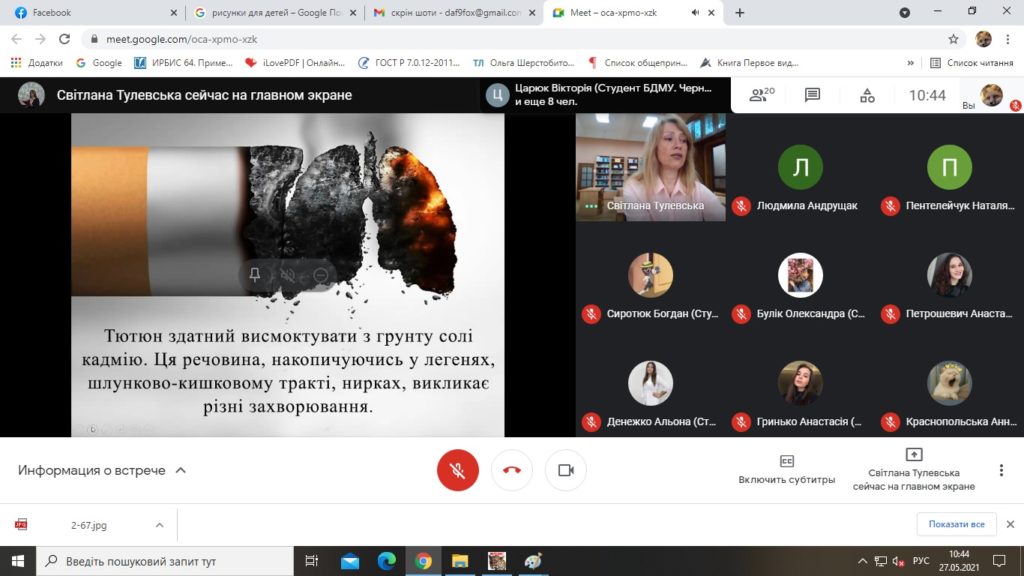Expand Информация о встрече meeting details
The height and width of the screenshot is (576, 1024).
pyautogui.click(x=102, y=470)
